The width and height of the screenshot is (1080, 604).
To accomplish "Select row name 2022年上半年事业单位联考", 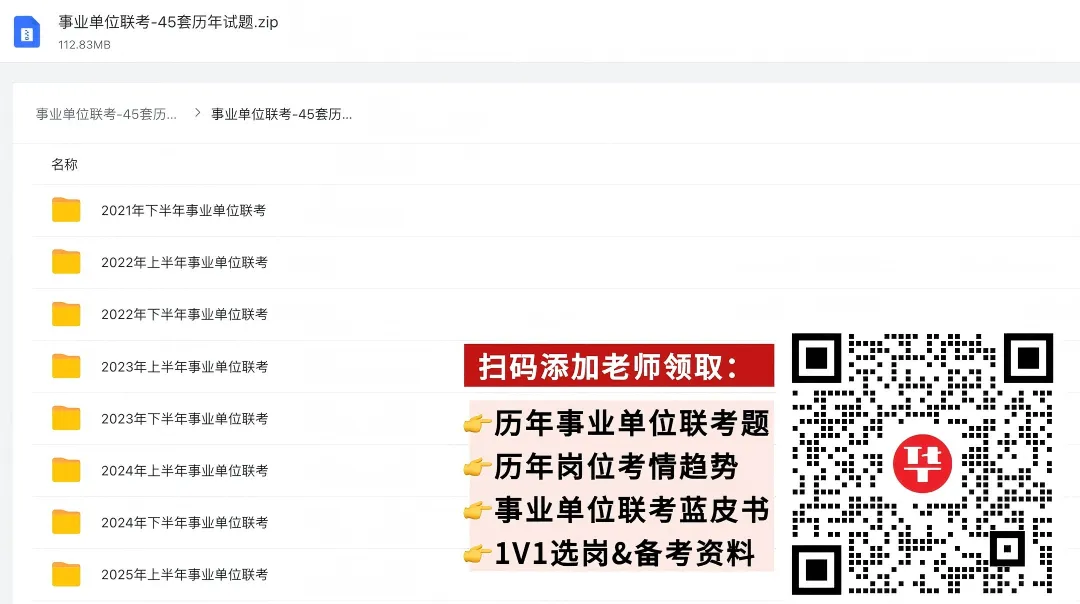I will point(184,262).
